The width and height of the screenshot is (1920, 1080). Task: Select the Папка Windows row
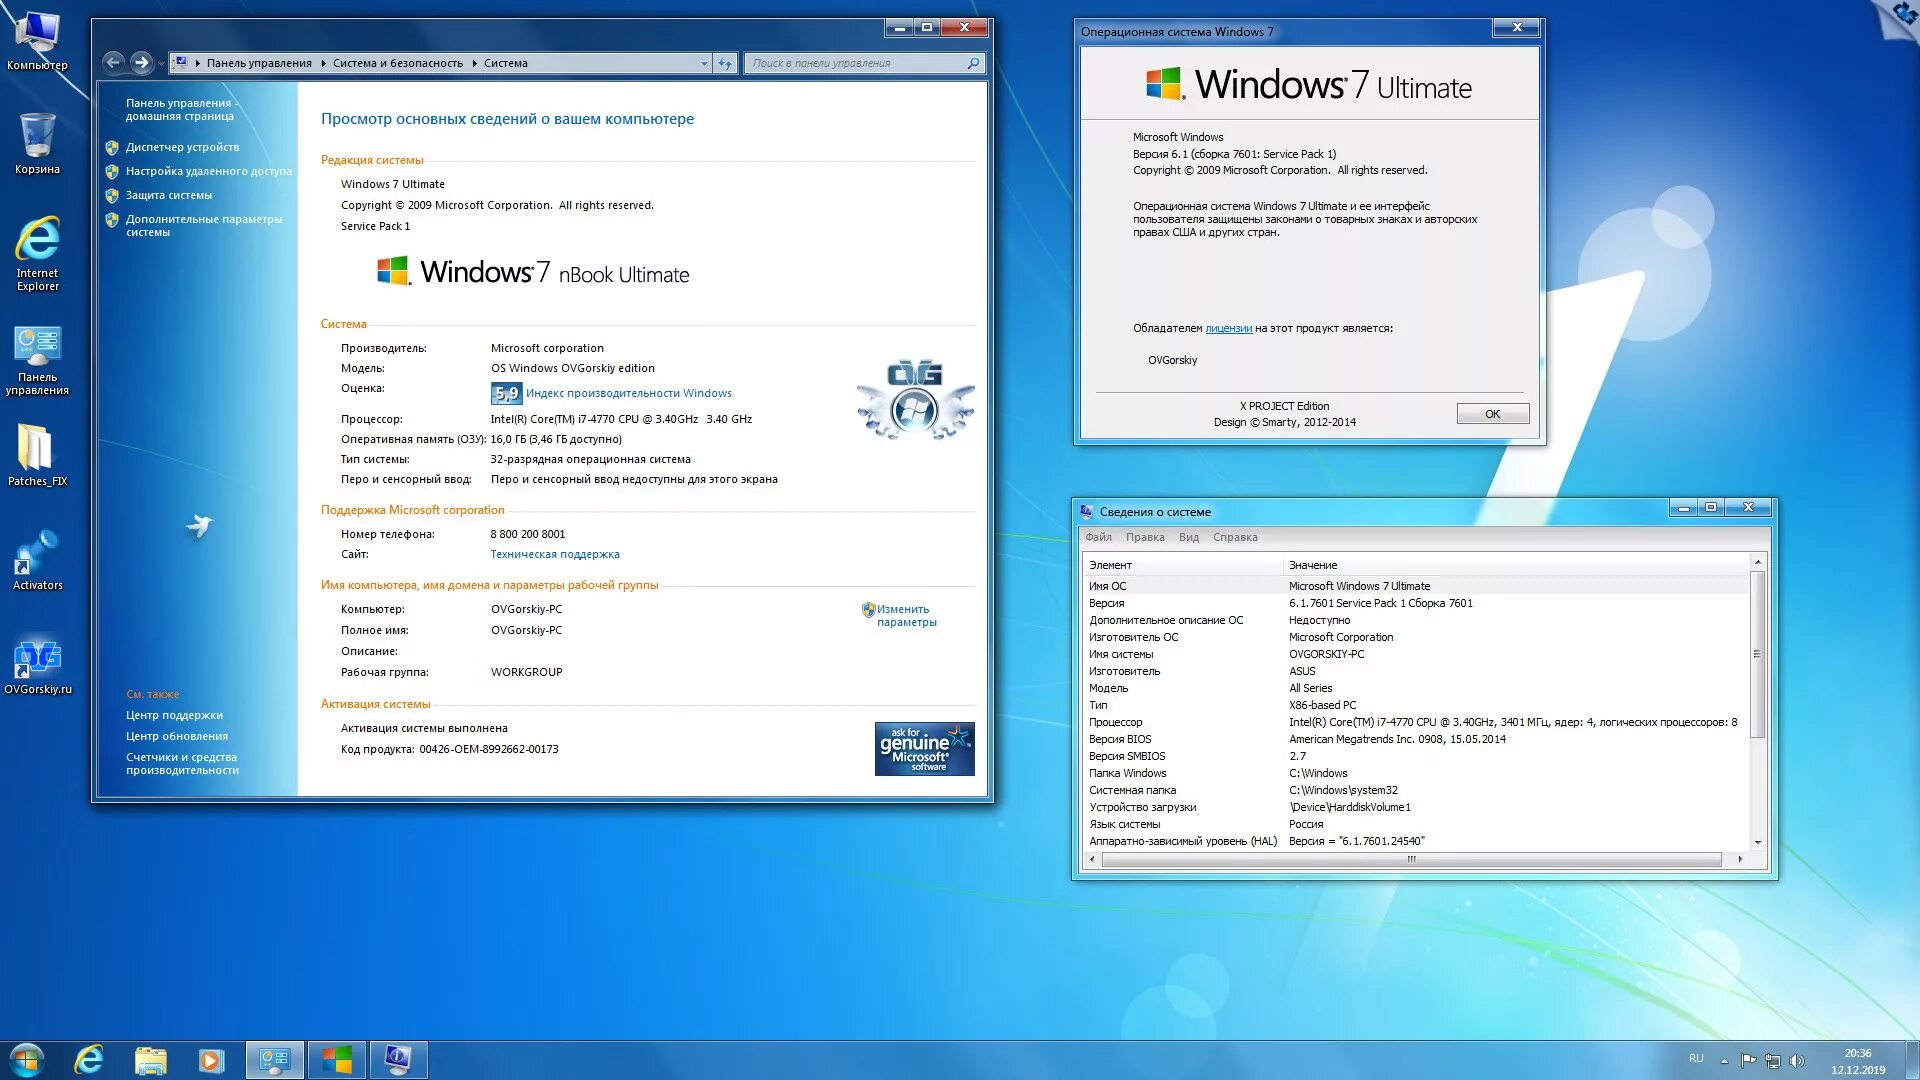click(x=1416, y=773)
